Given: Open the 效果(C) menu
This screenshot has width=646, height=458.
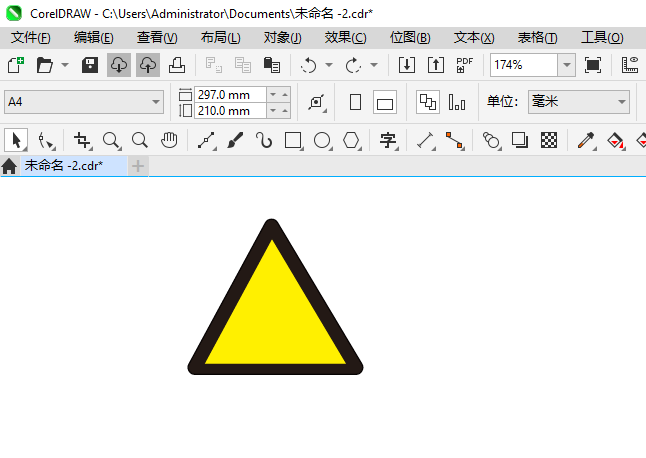Looking at the screenshot, I should 345,38.
